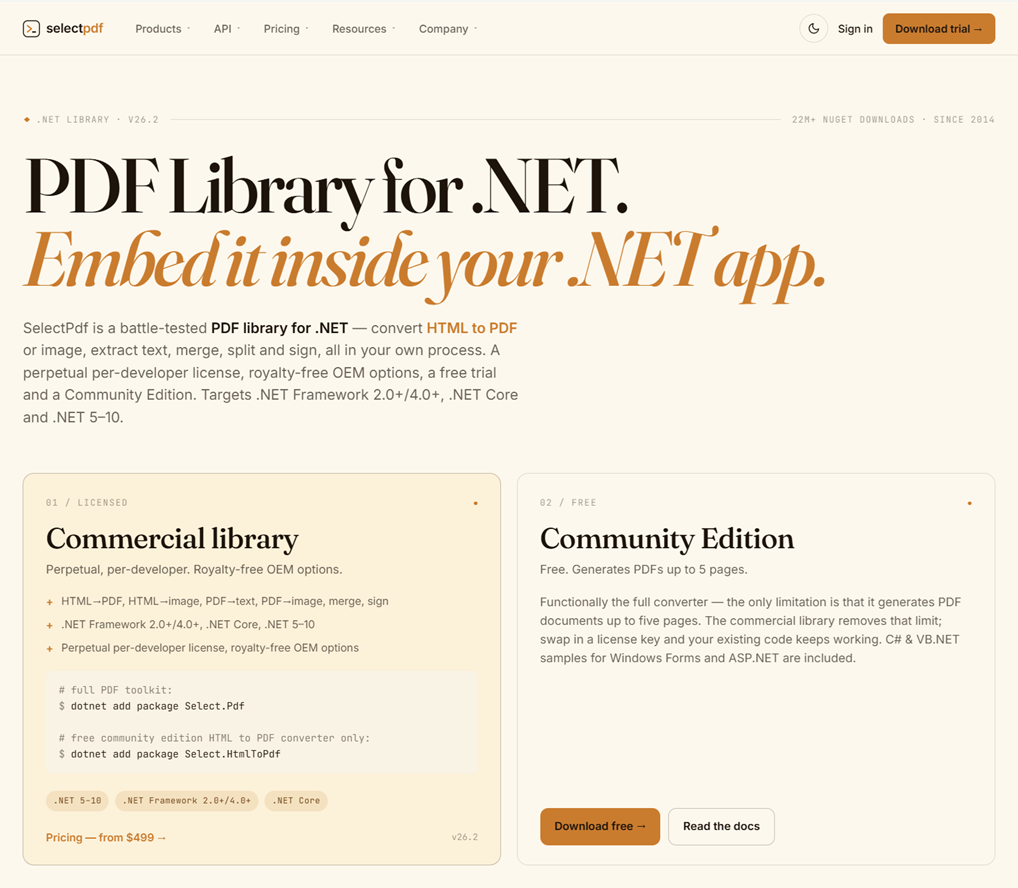Open the Commercial library card heading
The width and height of the screenshot is (1018, 888).
pos(172,539)
